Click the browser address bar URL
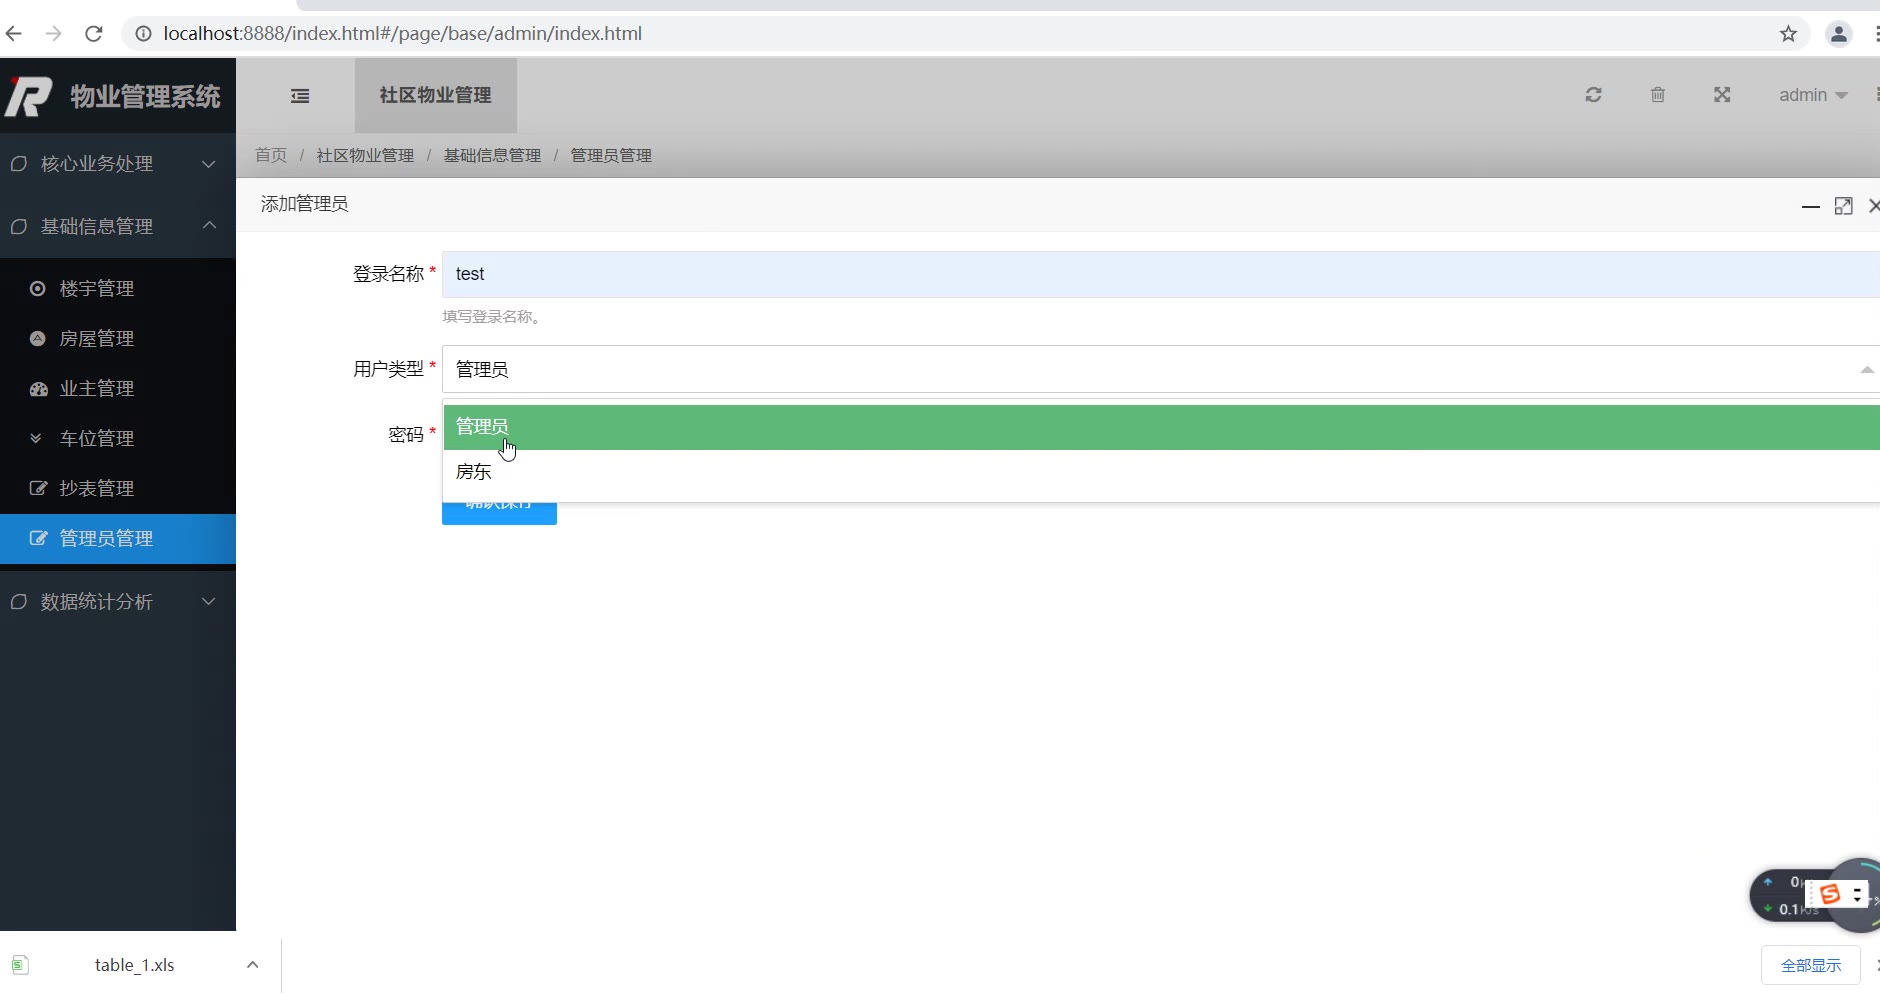The image size is (1880, 996). tap(402, 34)
